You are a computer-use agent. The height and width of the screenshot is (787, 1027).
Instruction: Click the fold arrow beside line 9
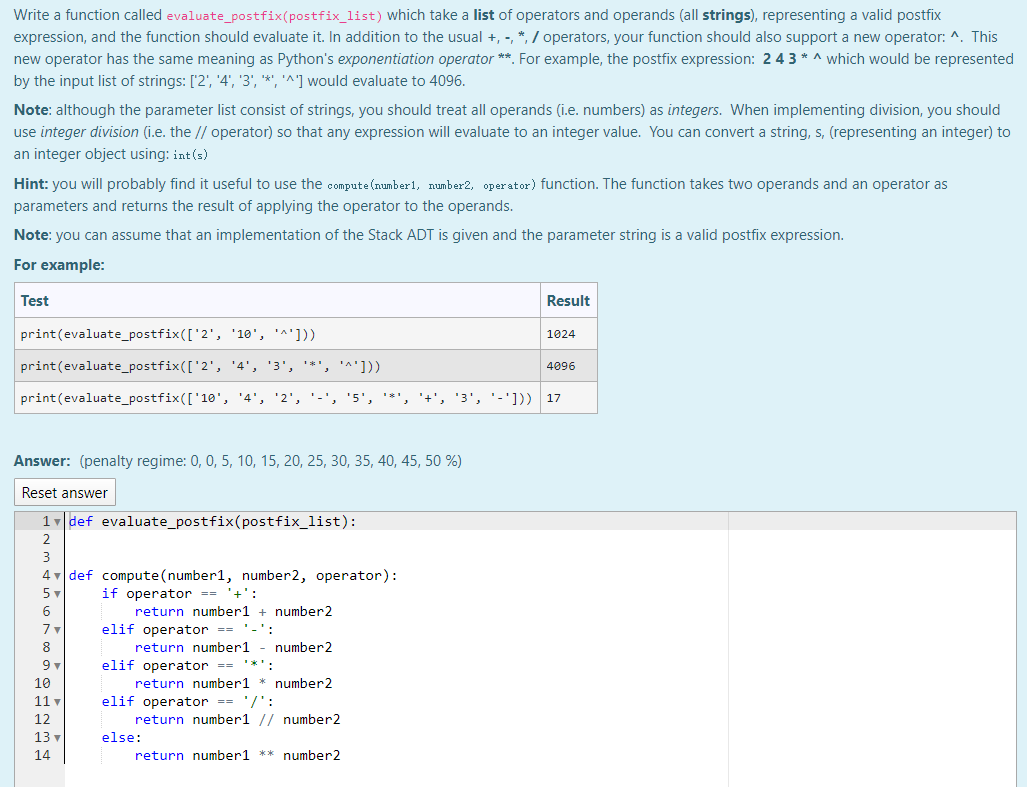click(x=58, y=665)
